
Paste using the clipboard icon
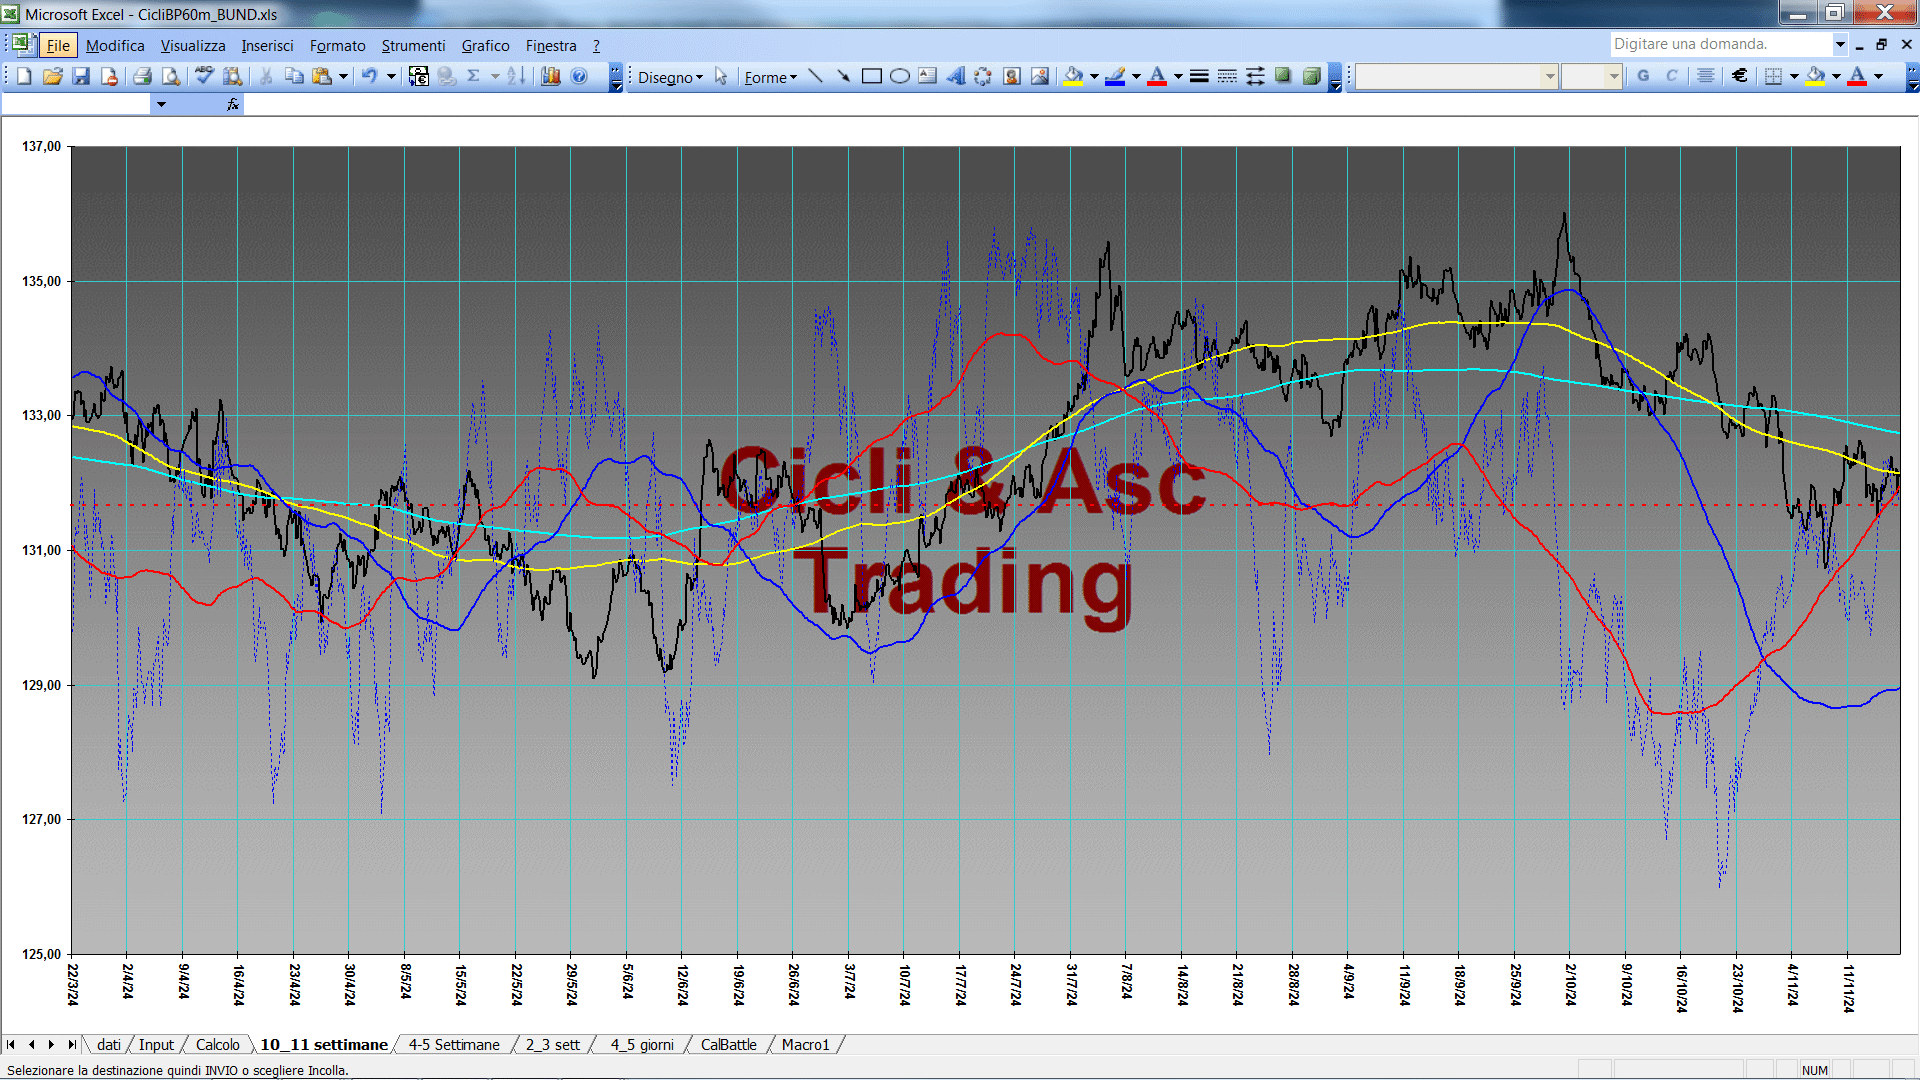(x=322, y=76)
